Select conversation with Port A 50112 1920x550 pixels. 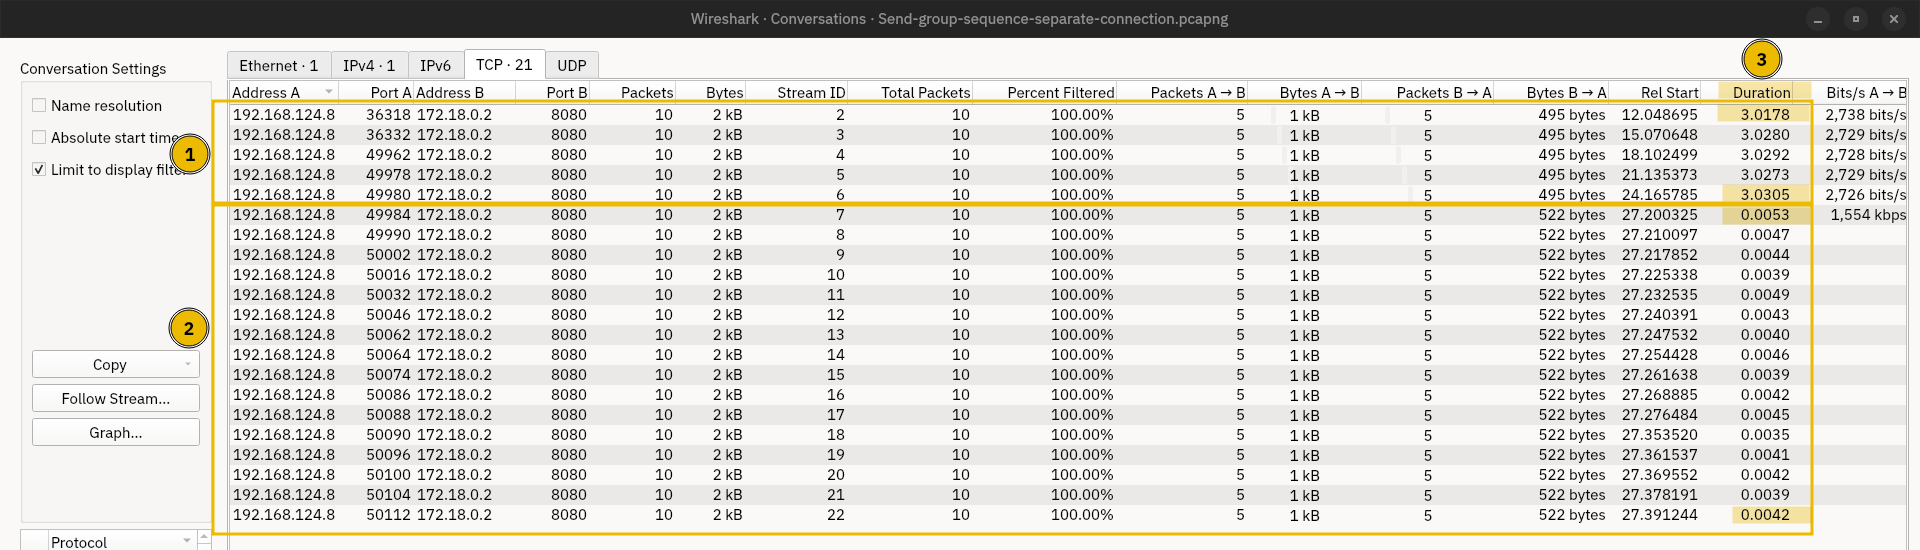pyautogui.click(x=1068, y=514)
